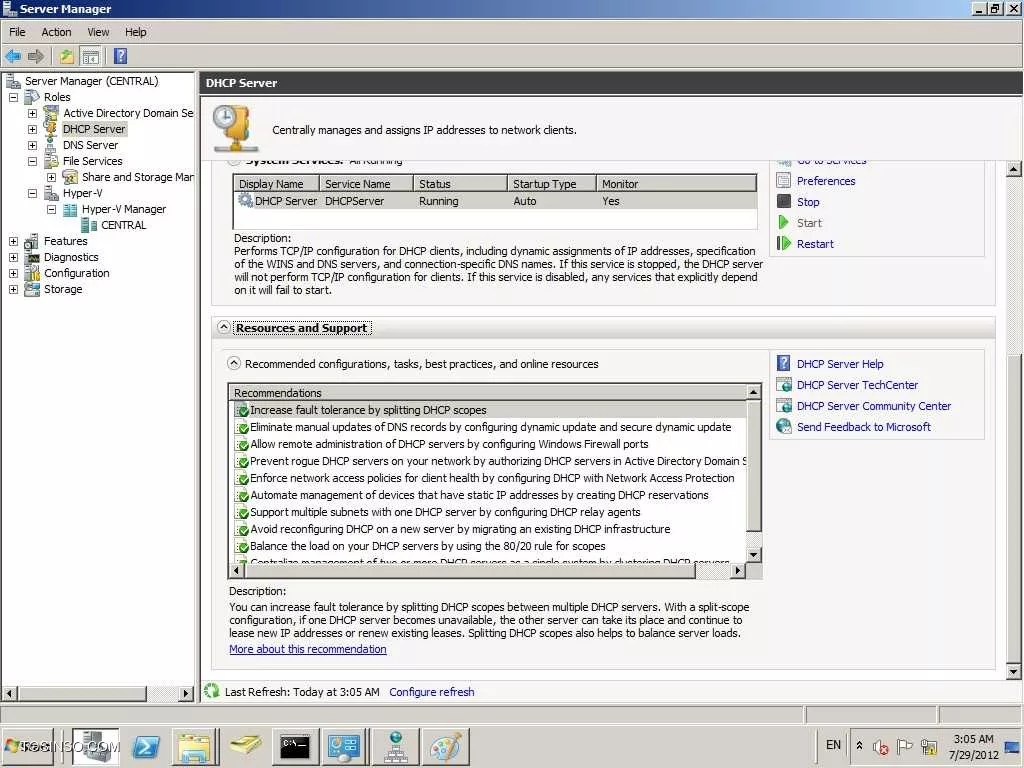1024x768 pixels.
Task: Expand the Share and Storage Management node
Action: (x=52, y=177)
